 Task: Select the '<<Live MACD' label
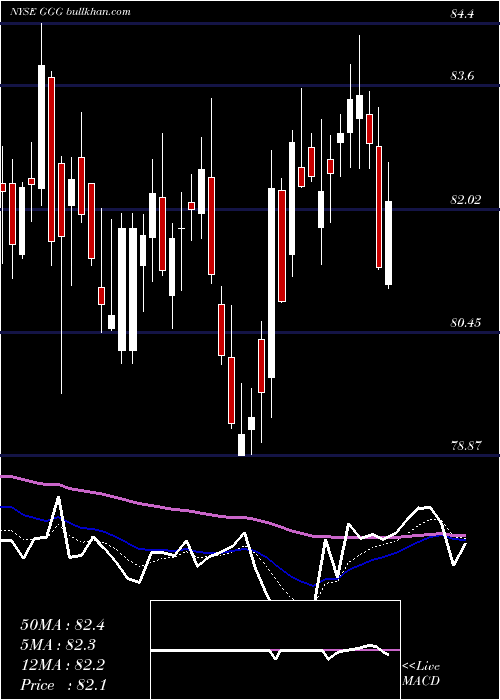pos(421,674)
